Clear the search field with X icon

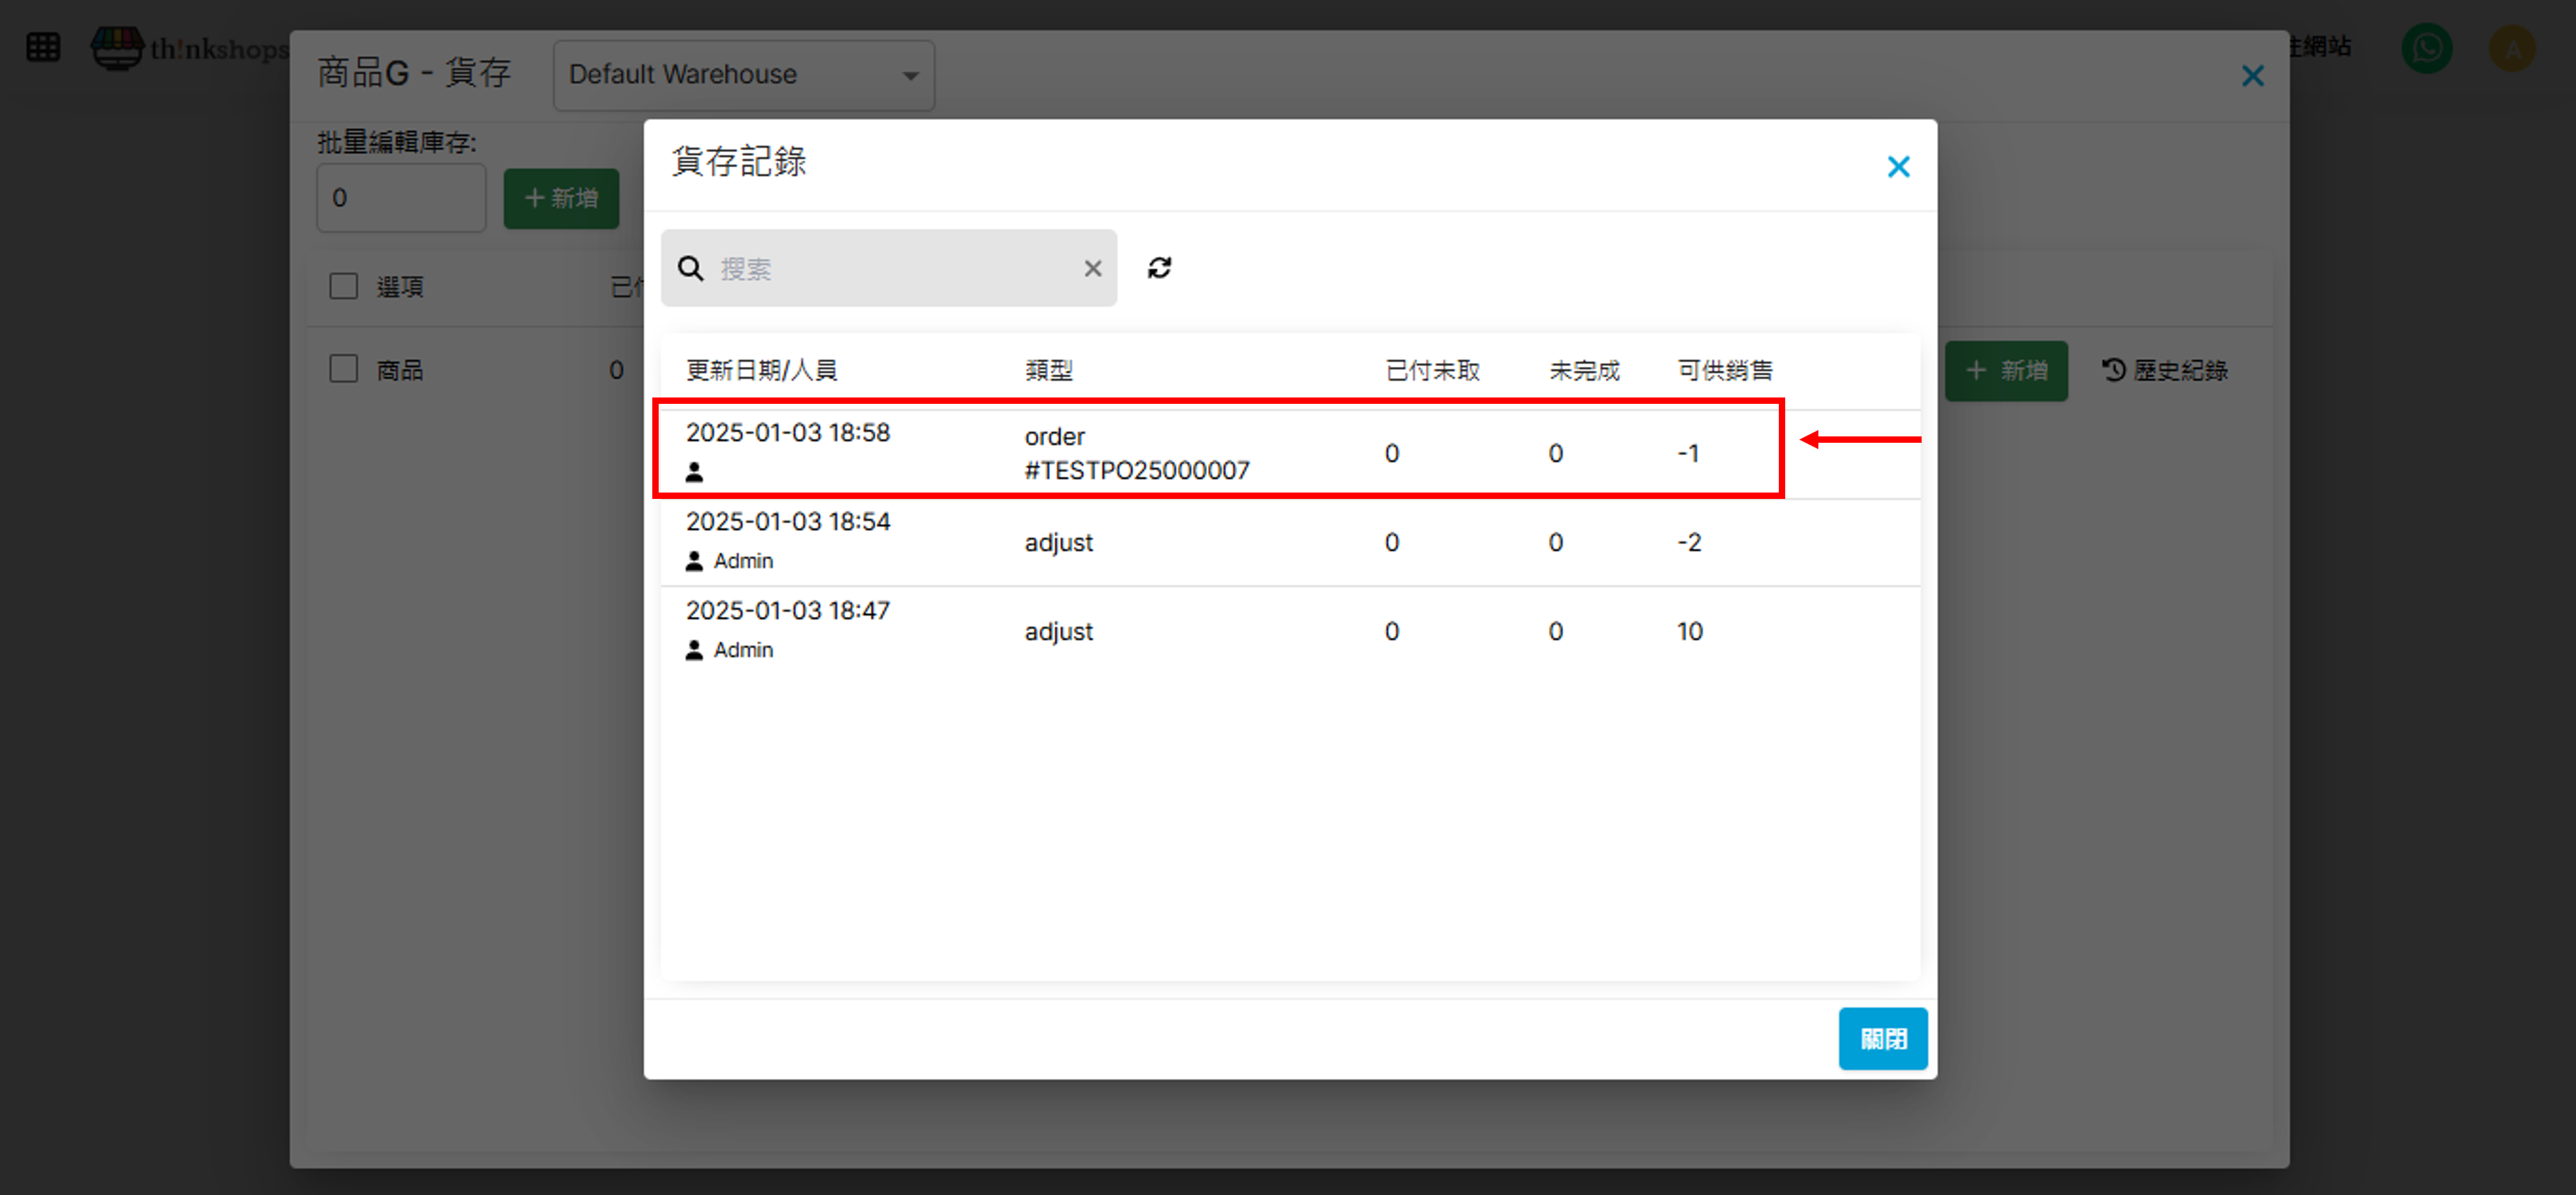tap(1092, 268)
